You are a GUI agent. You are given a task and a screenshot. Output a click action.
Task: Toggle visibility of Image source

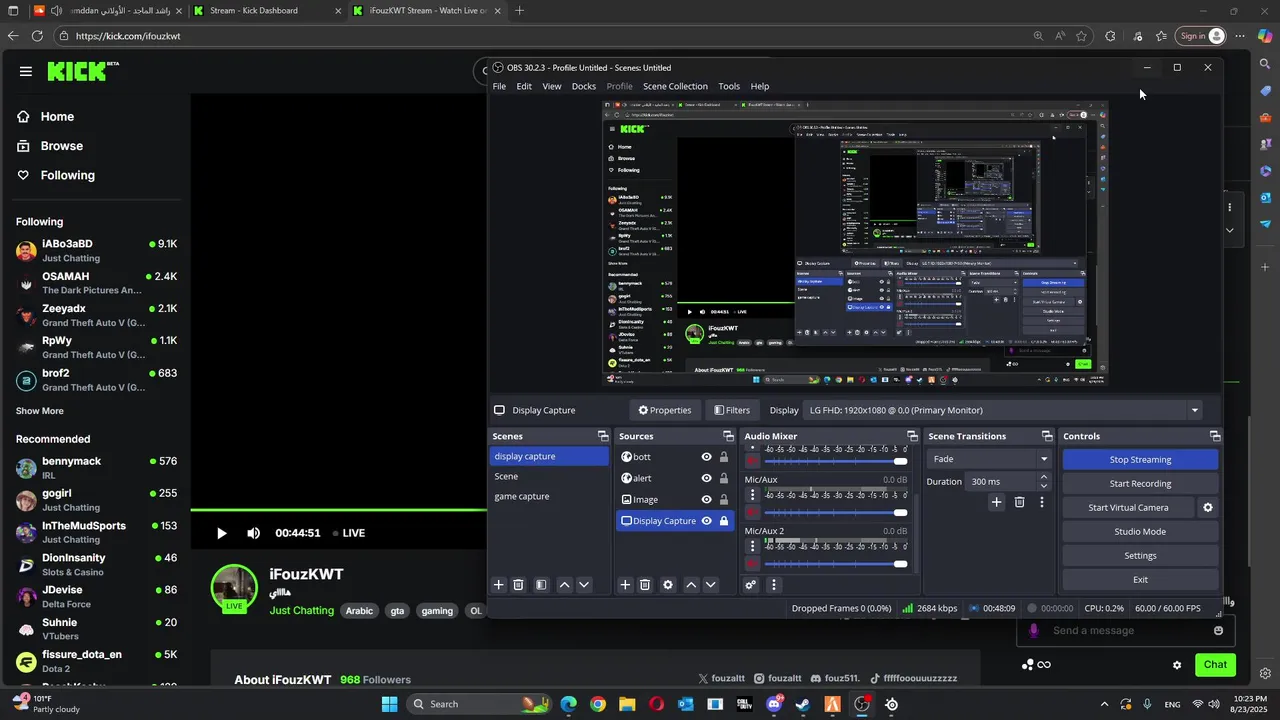(x=706, y=500)
